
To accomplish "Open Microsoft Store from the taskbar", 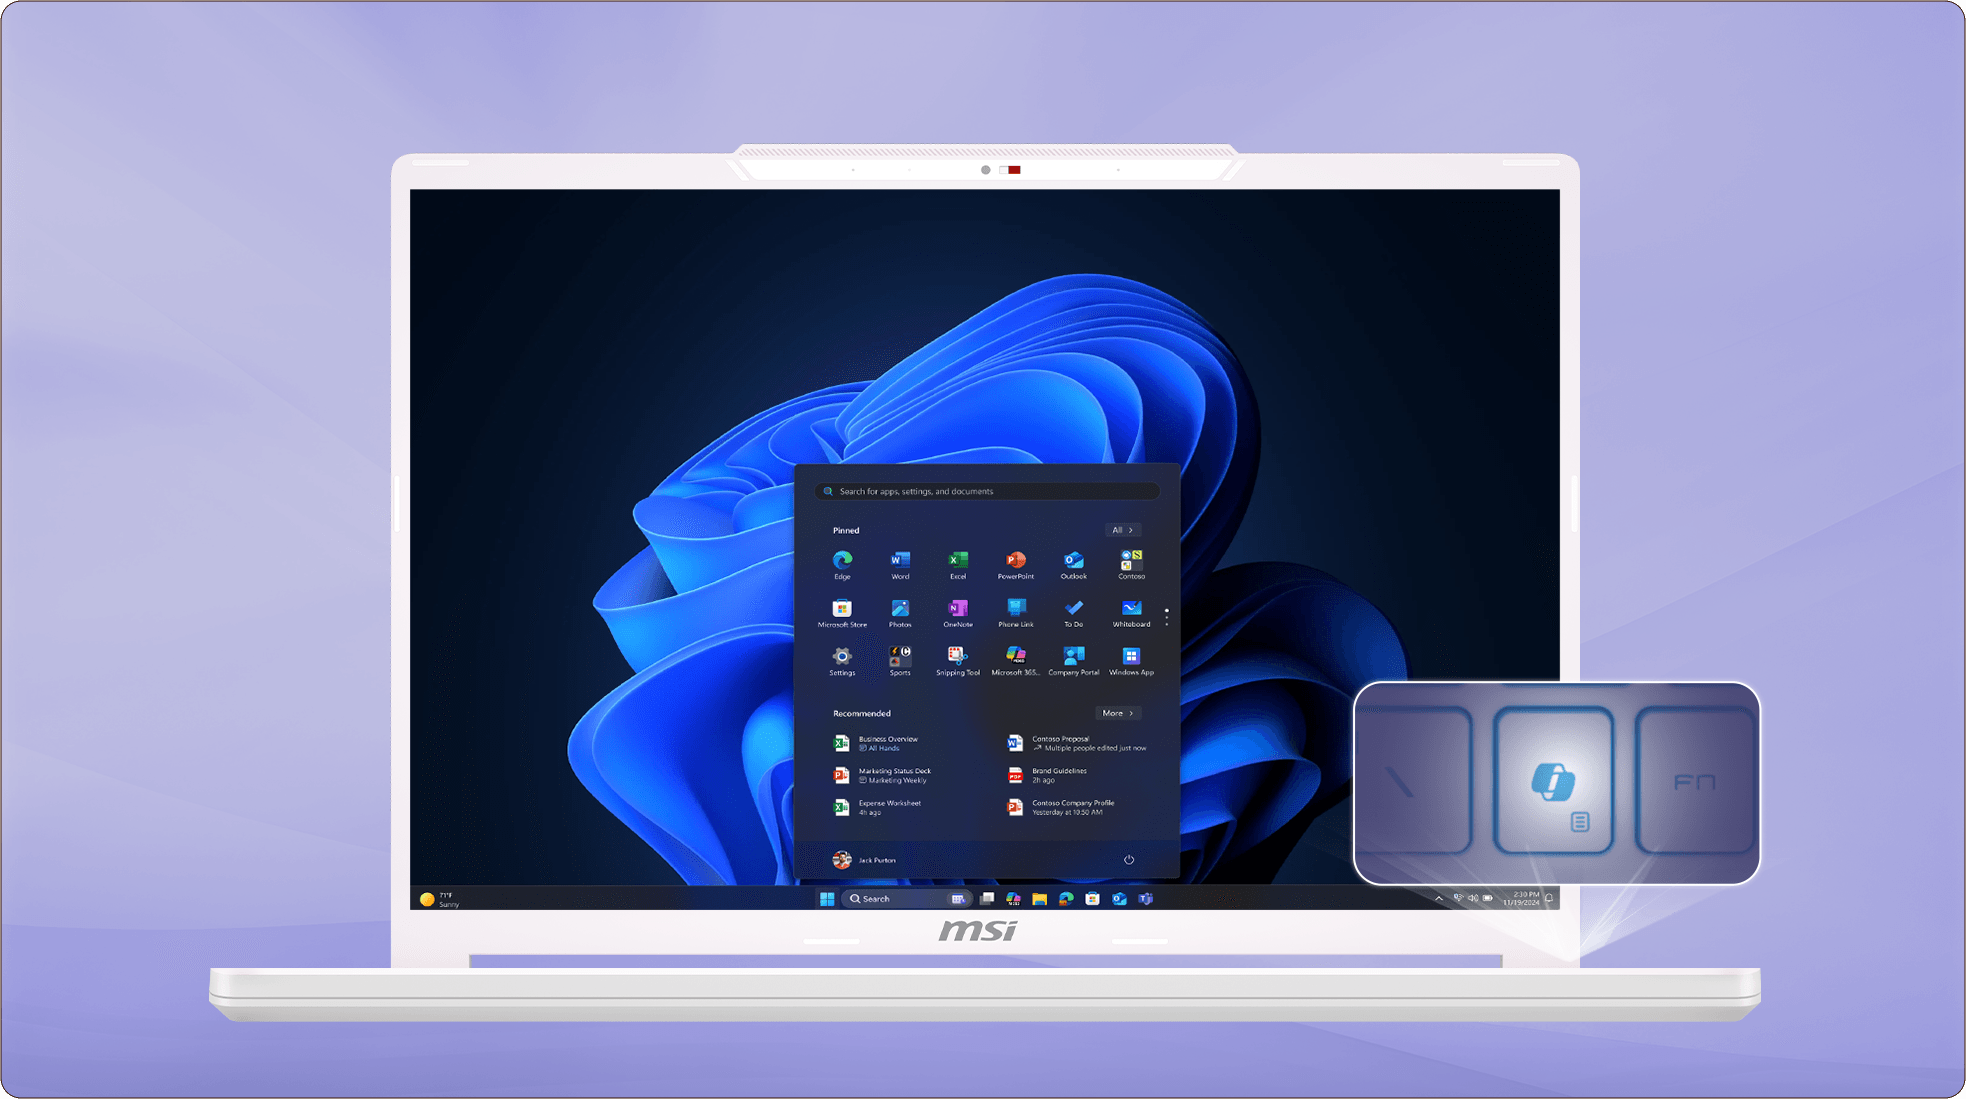I will (1093, 899).
